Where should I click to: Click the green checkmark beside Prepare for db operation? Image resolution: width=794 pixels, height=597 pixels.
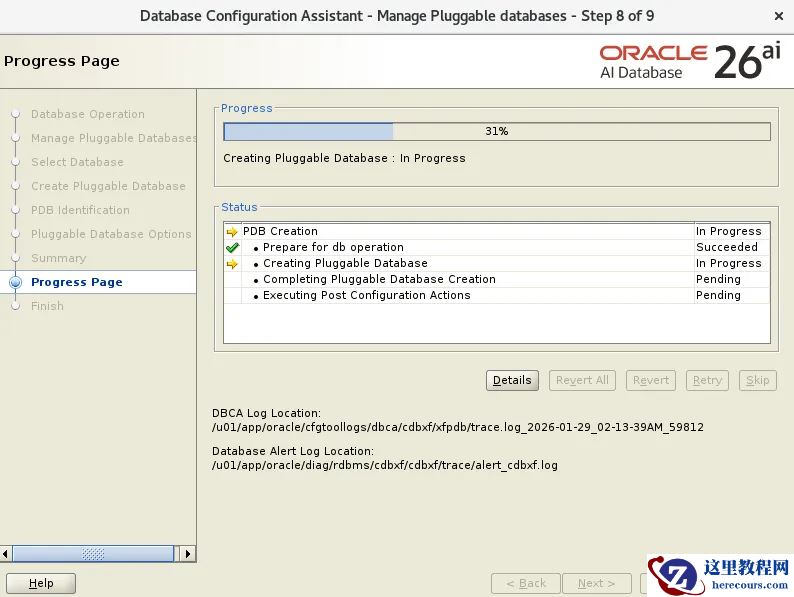coord(232,248)
